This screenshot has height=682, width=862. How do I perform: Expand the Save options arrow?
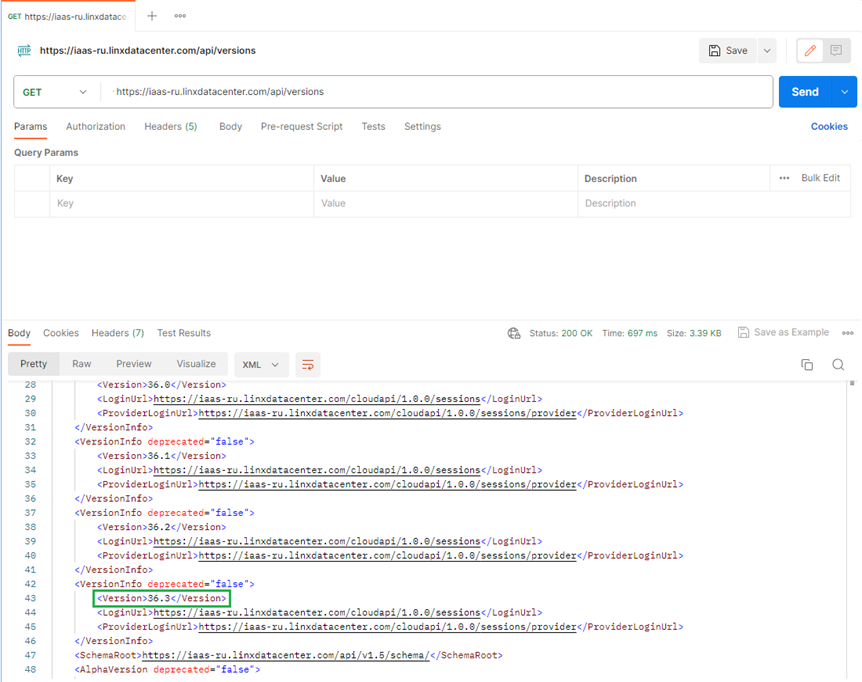pos(767,51)
